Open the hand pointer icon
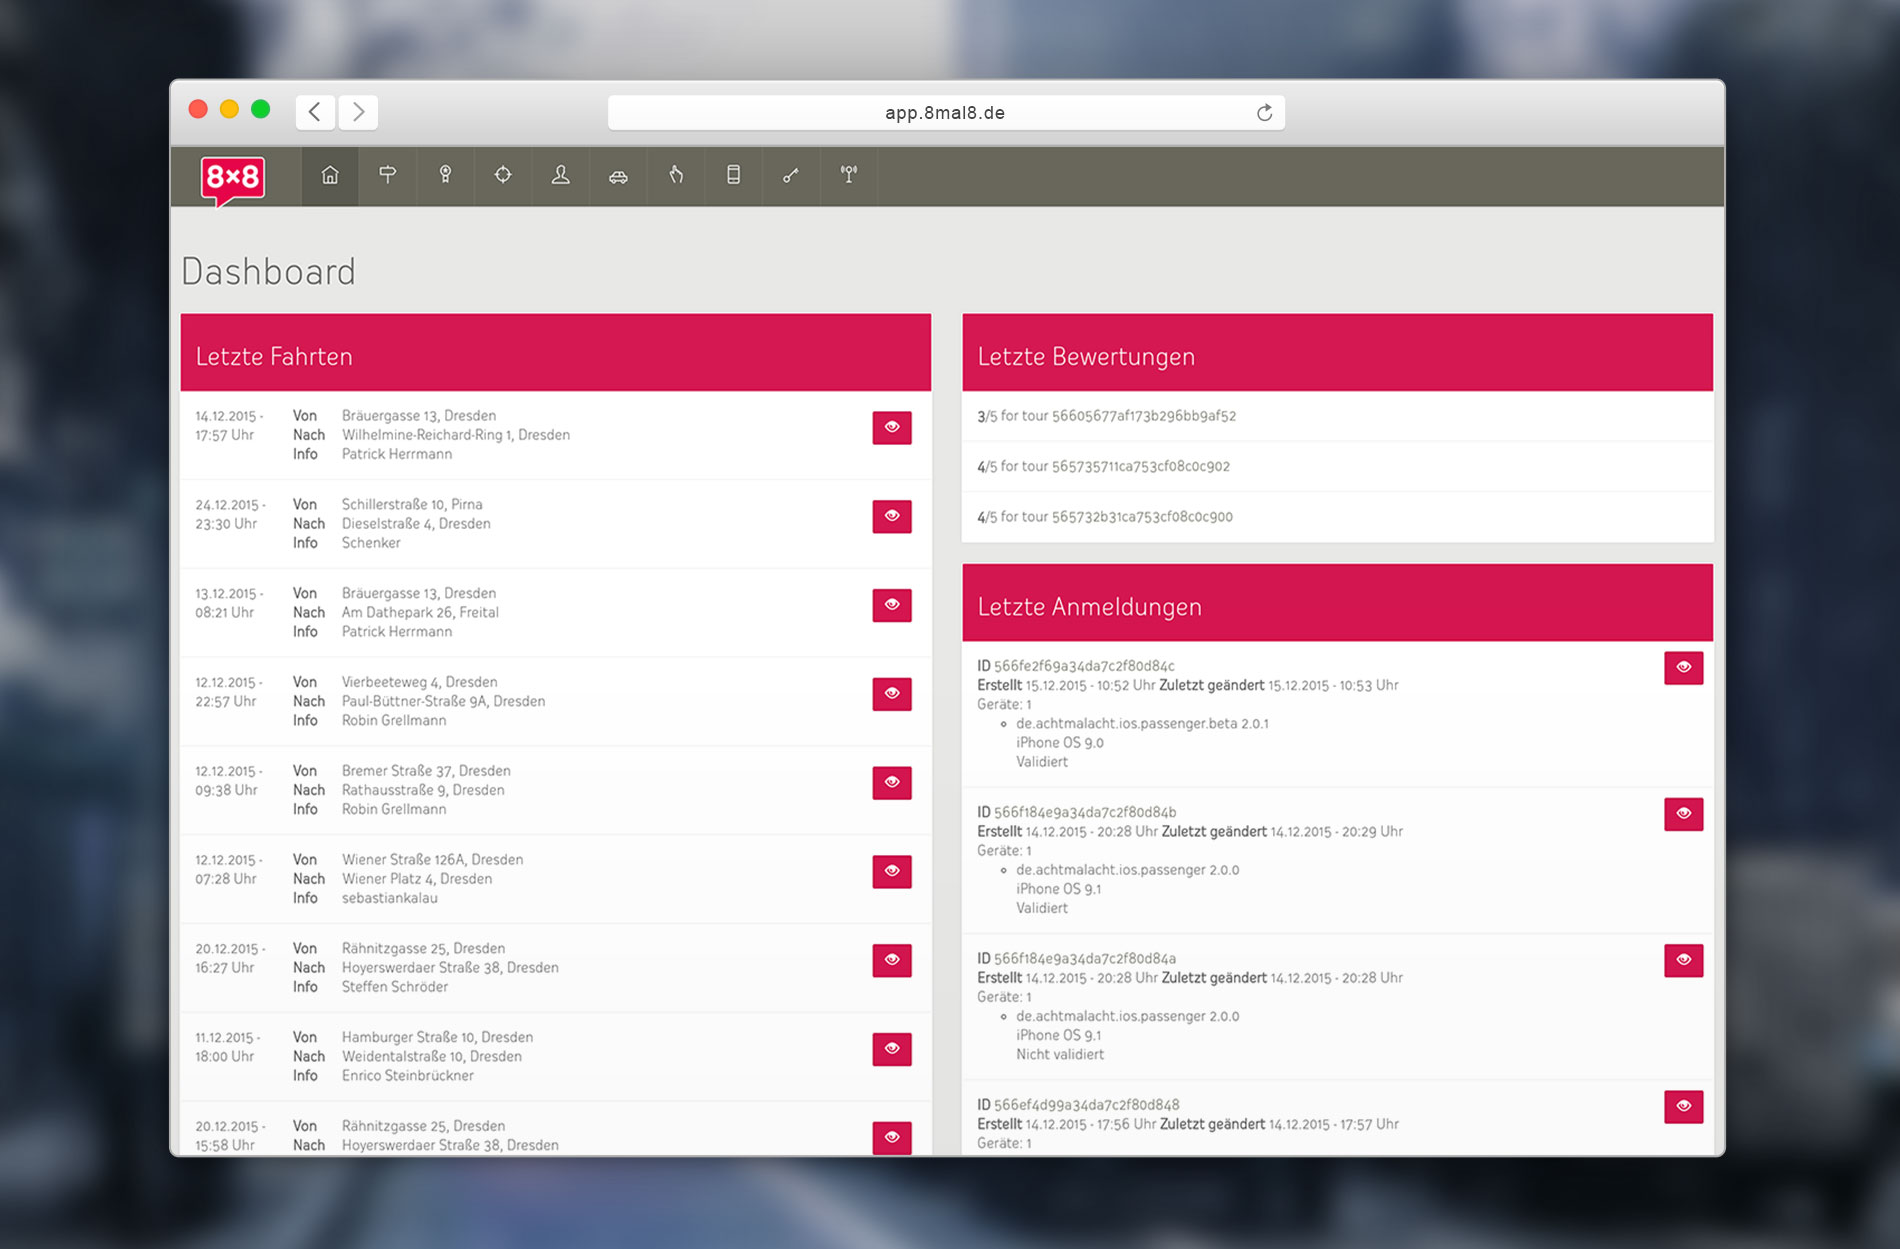The image size is (1900, 1249). (676, 176)
